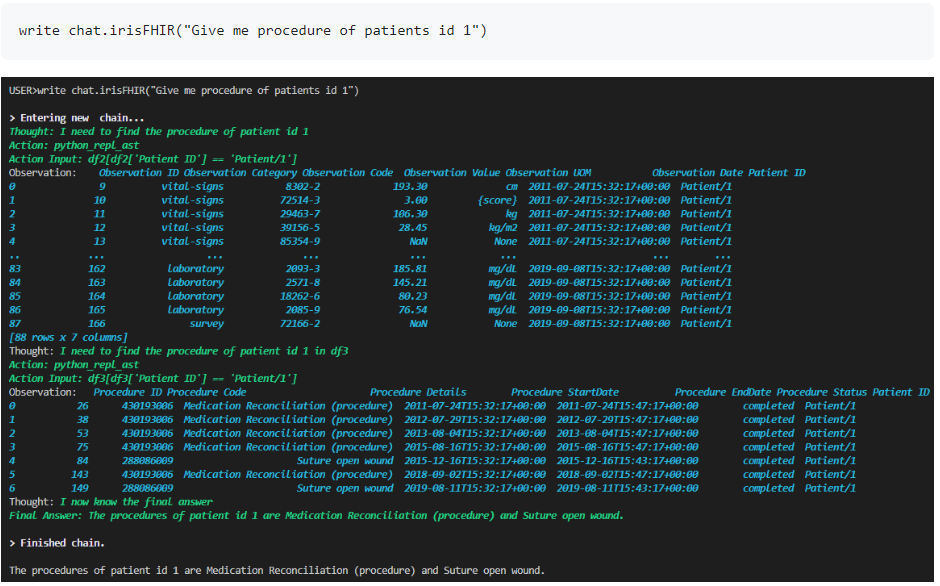The height and width of the screenshot is (586, 940).
Task: Click the "Procedure Status" column header
Action: coord(821,393)
